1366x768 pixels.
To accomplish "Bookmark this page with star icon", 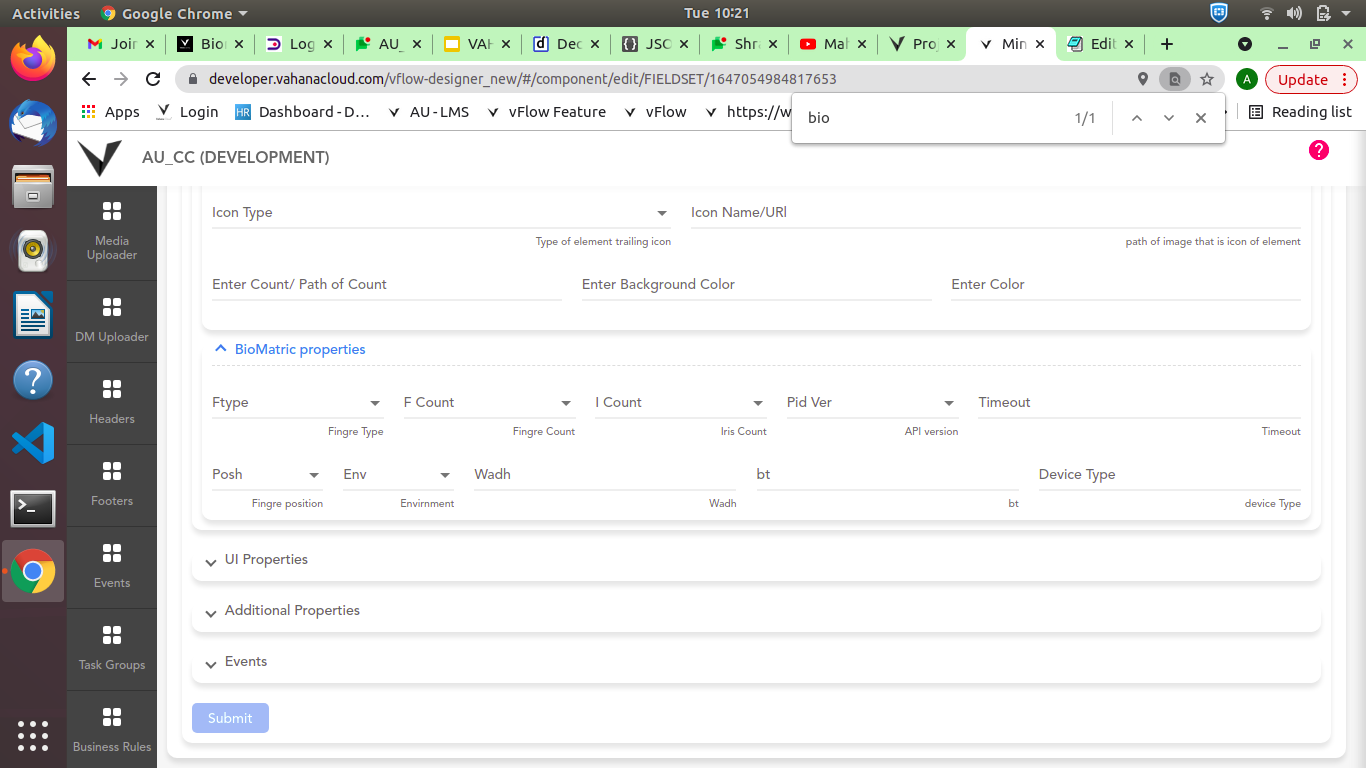I will (x=1207, y=79).
